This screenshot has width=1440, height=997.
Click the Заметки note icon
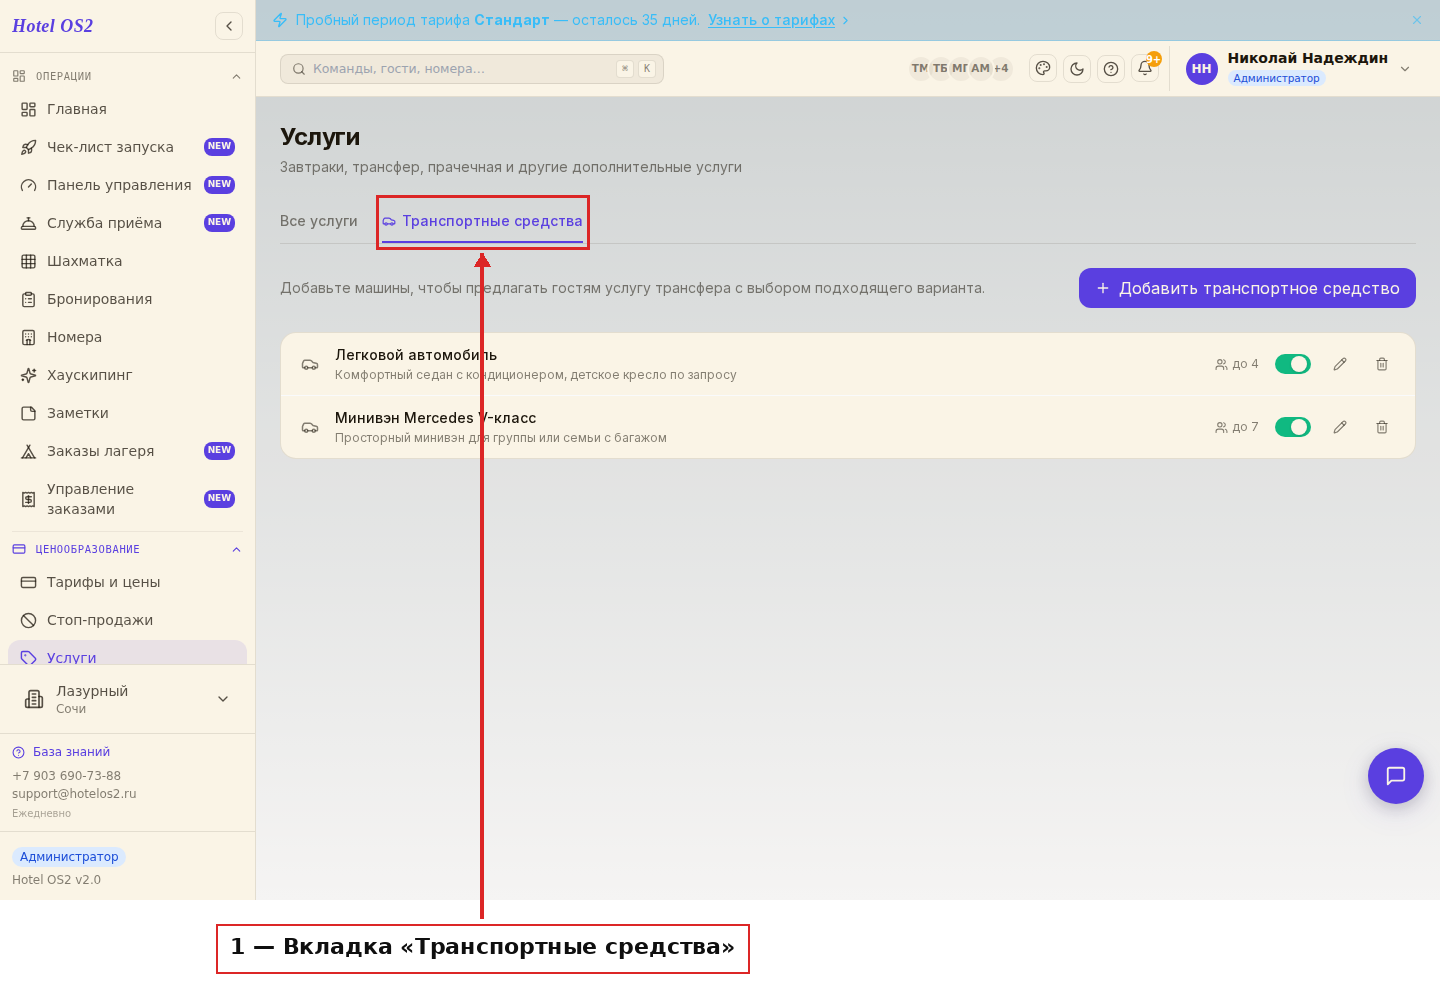point(29,413)
